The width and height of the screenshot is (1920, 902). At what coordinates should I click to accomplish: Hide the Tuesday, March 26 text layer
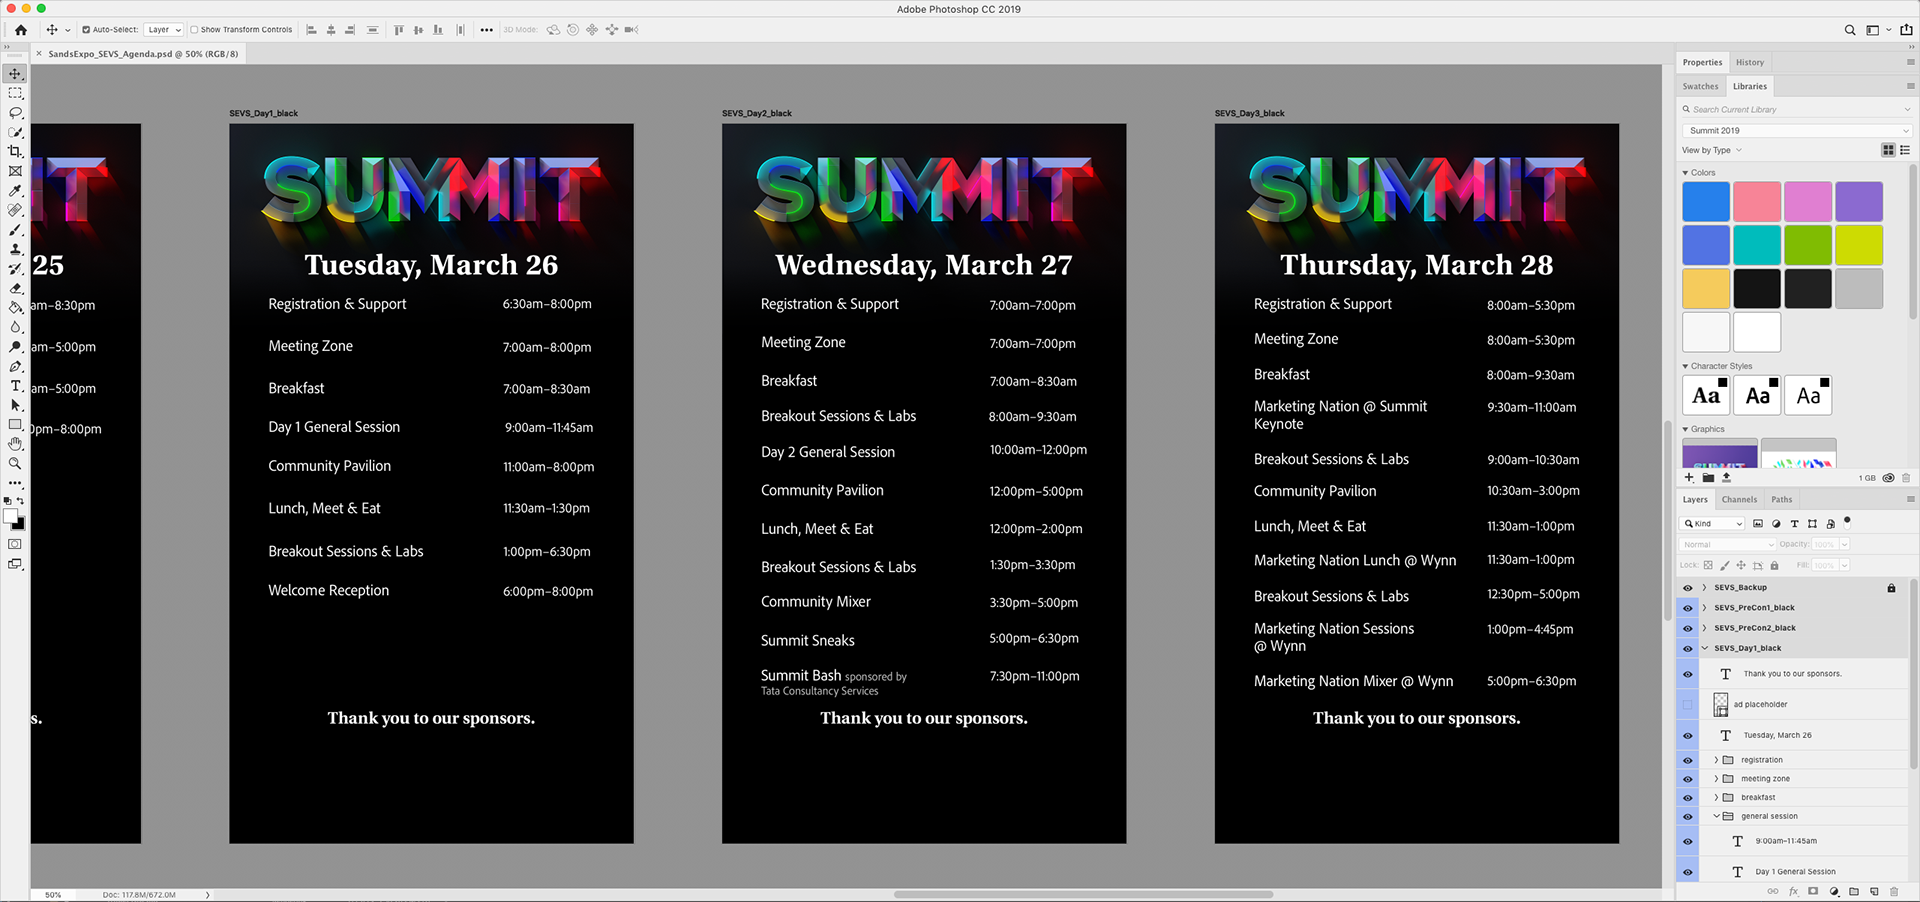(x=1688, y=735)
